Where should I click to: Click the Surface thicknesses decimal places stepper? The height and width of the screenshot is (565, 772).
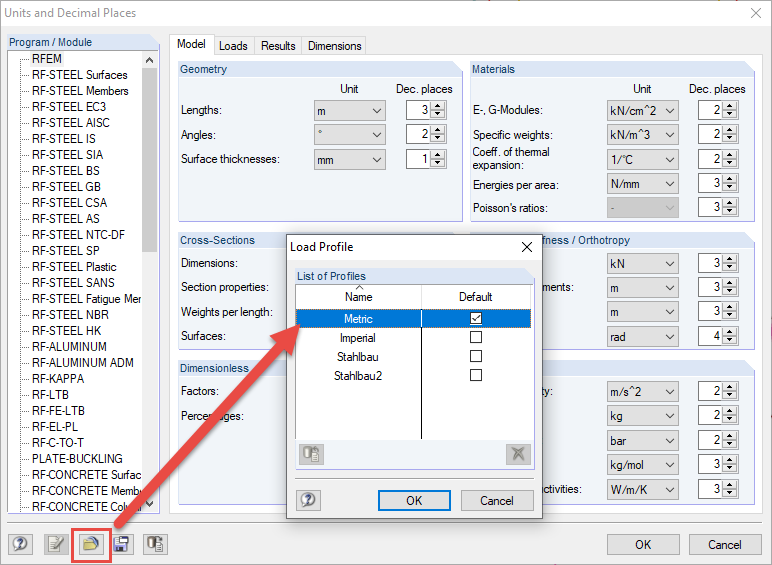coord(438,159)
